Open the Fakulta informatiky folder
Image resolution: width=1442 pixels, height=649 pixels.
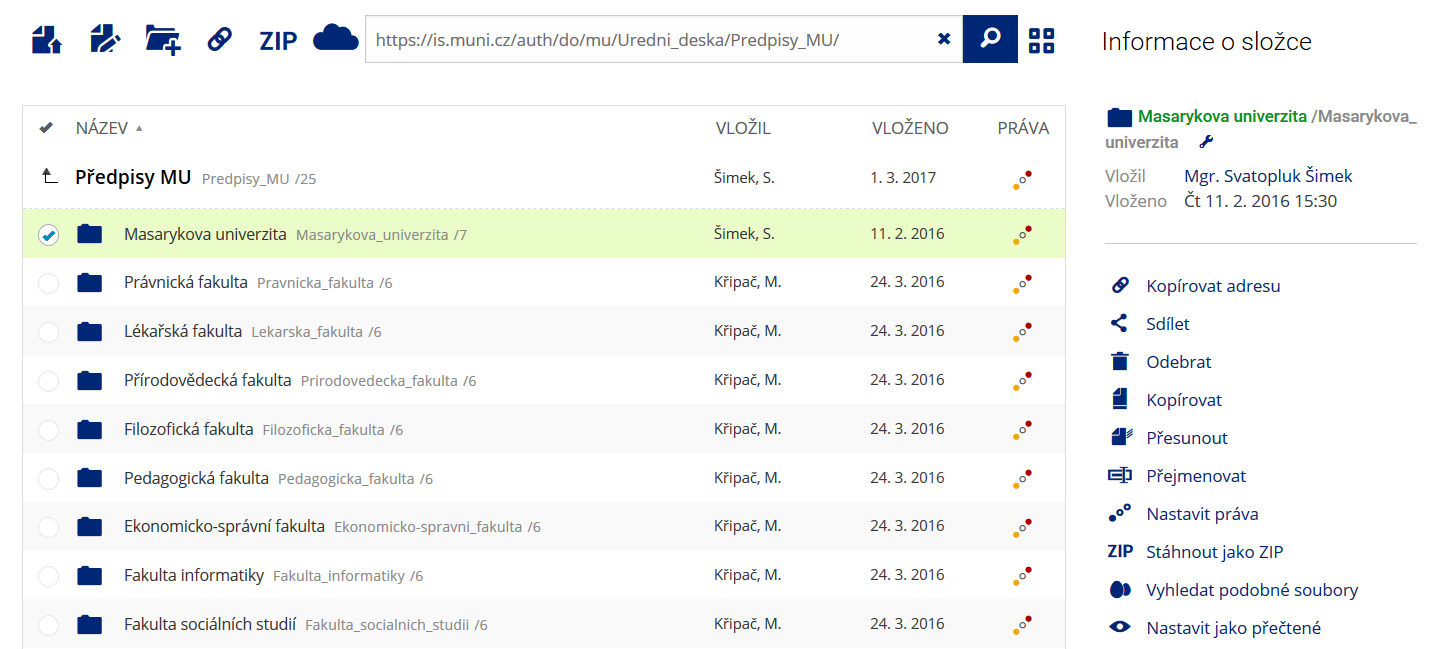194,575
